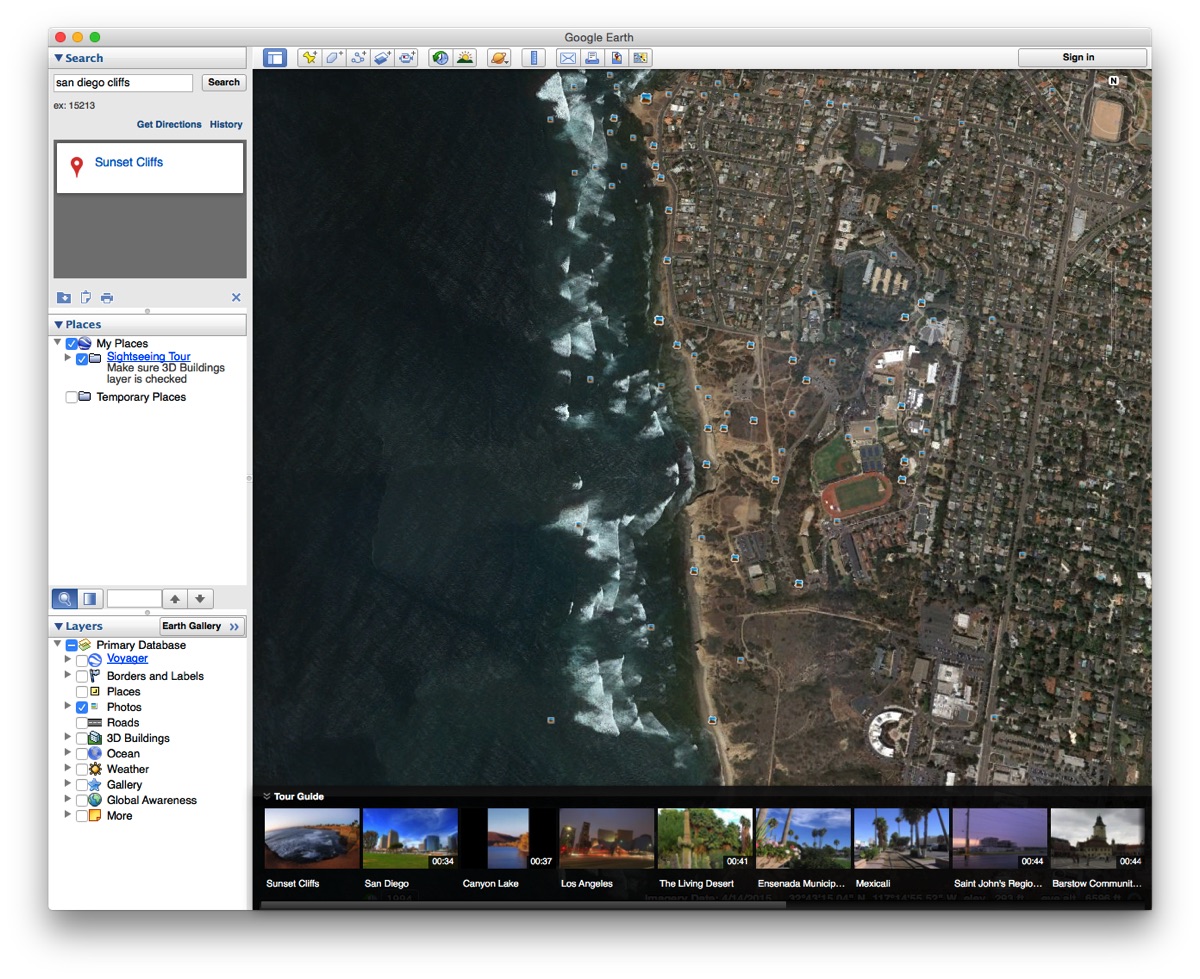The width and height of the screenshot is (1200, 979).
Task: Collapse the Layers panel header
Action: [x=59, y=627]
